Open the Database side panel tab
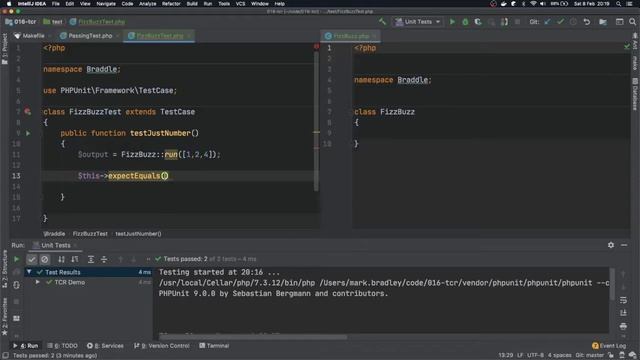 click(x=635, y=94)
